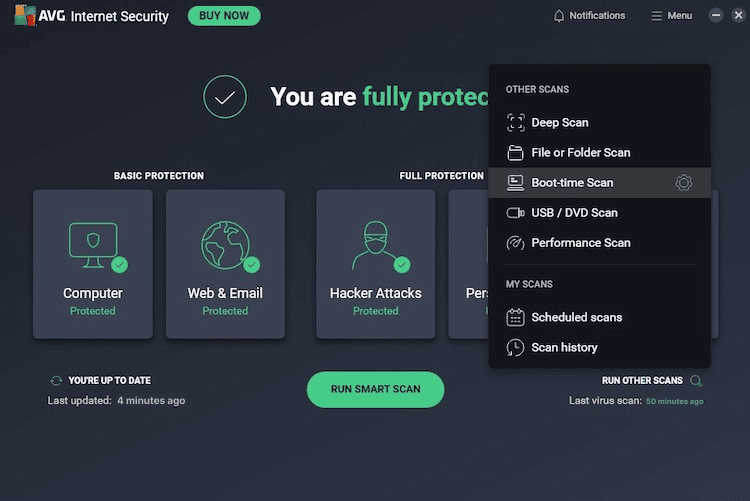Open the Web & Email protection tile
The image size is (750, 501).
point(225,264)
